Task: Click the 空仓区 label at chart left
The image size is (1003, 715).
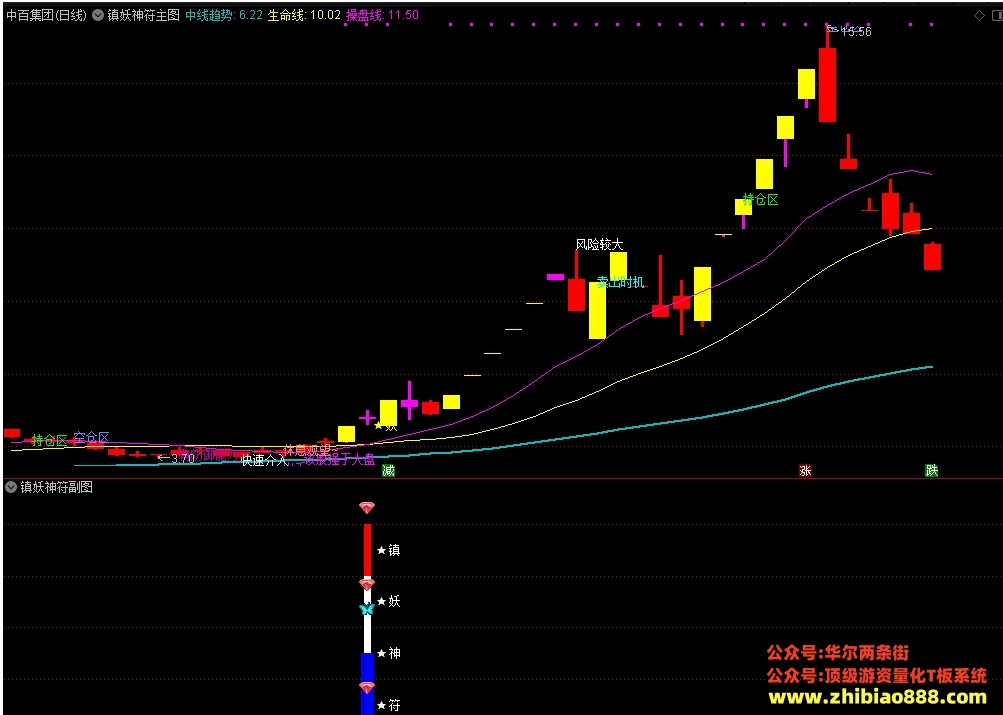Action: [x=91, y=437]
